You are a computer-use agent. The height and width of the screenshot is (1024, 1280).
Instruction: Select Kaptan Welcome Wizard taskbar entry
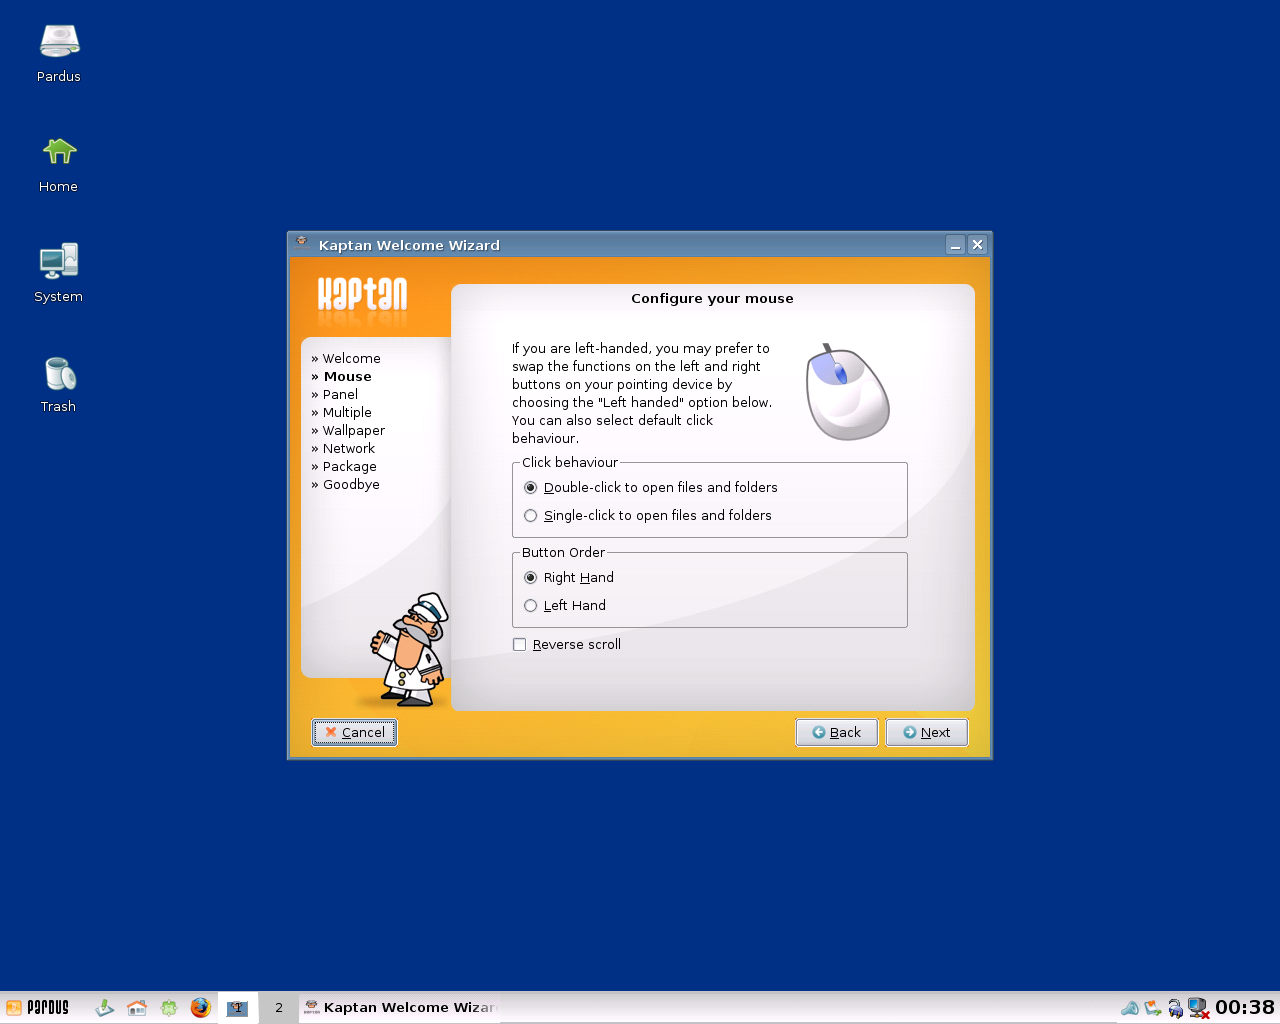400,1007
